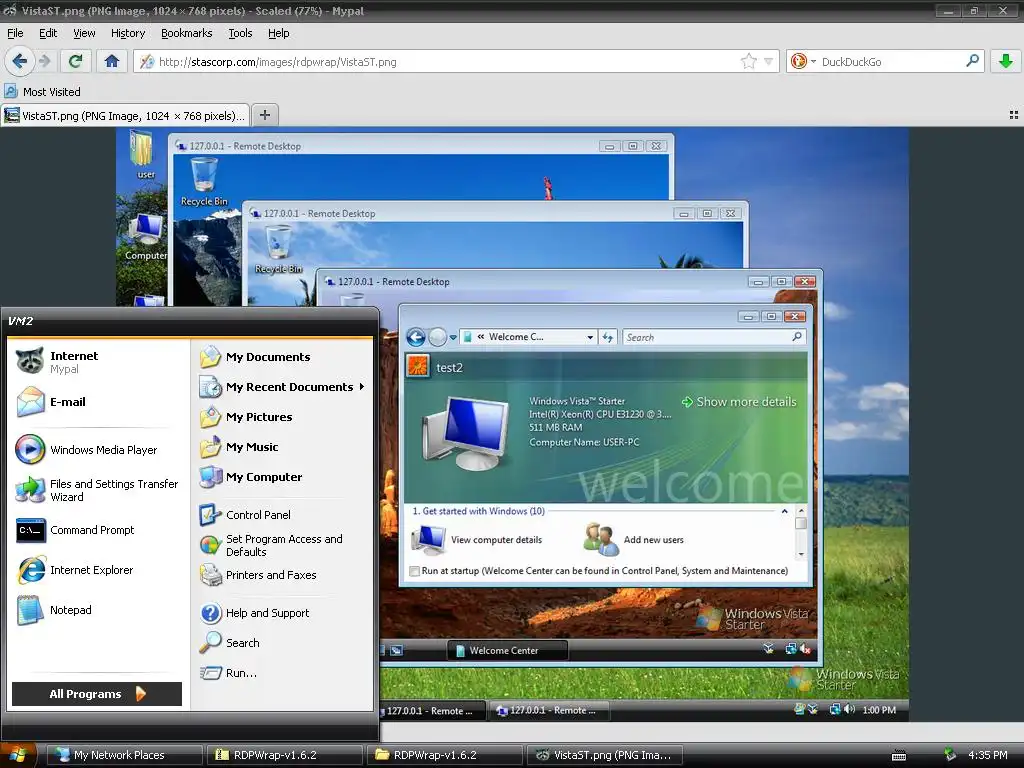Go to the home page icon
Screen dimensions: 1024x768
[x=112, y=61]
